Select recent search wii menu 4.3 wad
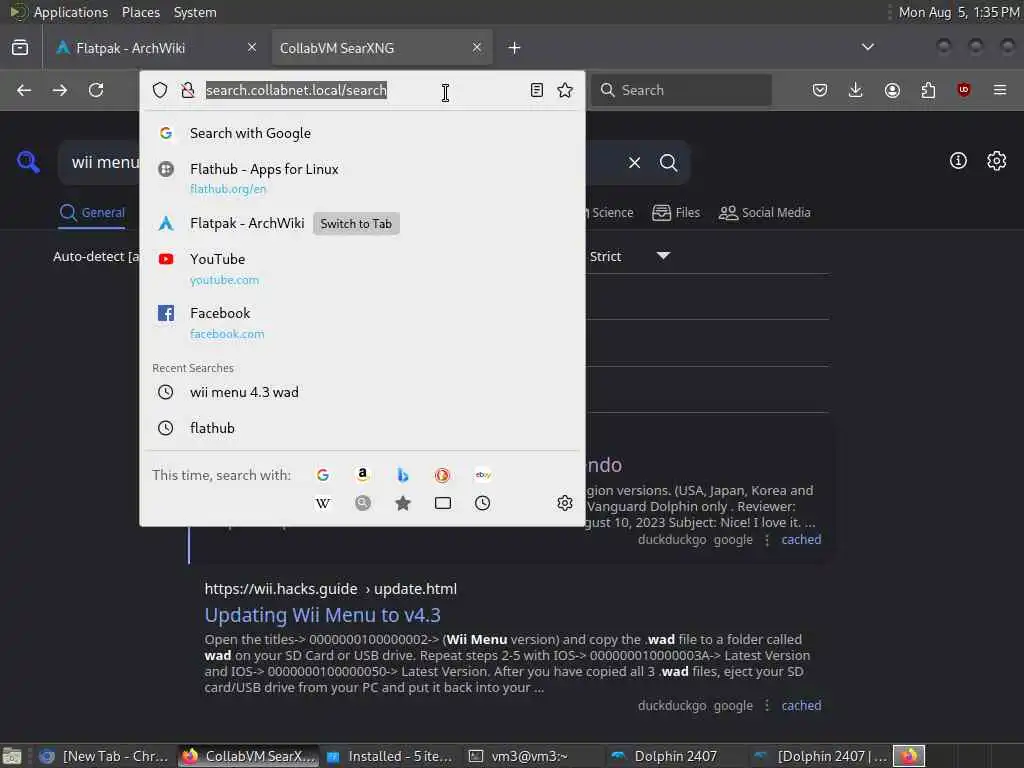 click(x=362, y=392)
